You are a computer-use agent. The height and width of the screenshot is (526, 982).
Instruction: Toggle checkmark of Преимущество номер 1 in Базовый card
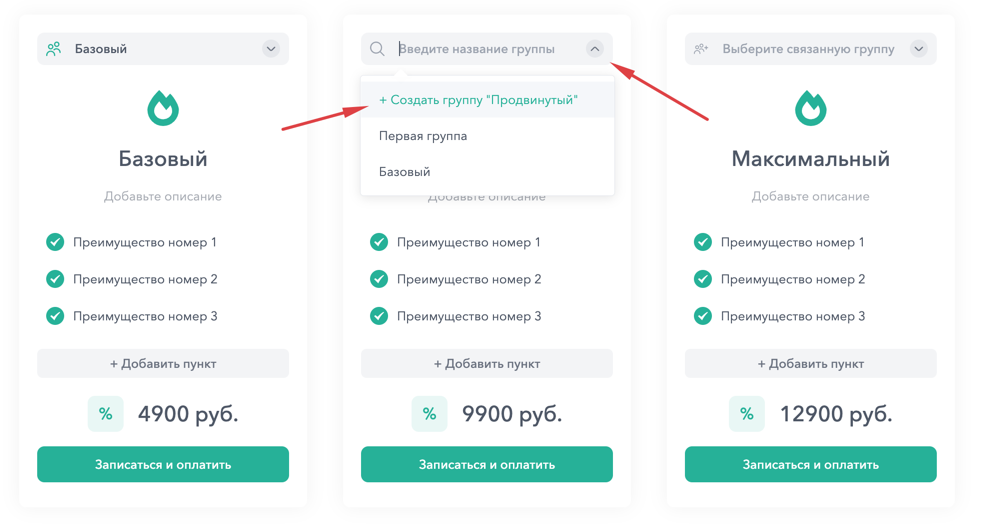click(x=55, y=242)
